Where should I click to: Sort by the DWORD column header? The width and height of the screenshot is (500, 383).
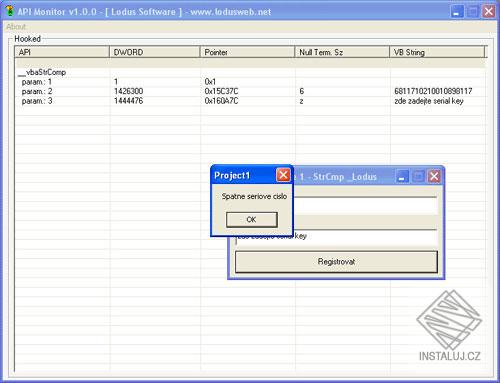pyautogui.click(x=155, y=52)
